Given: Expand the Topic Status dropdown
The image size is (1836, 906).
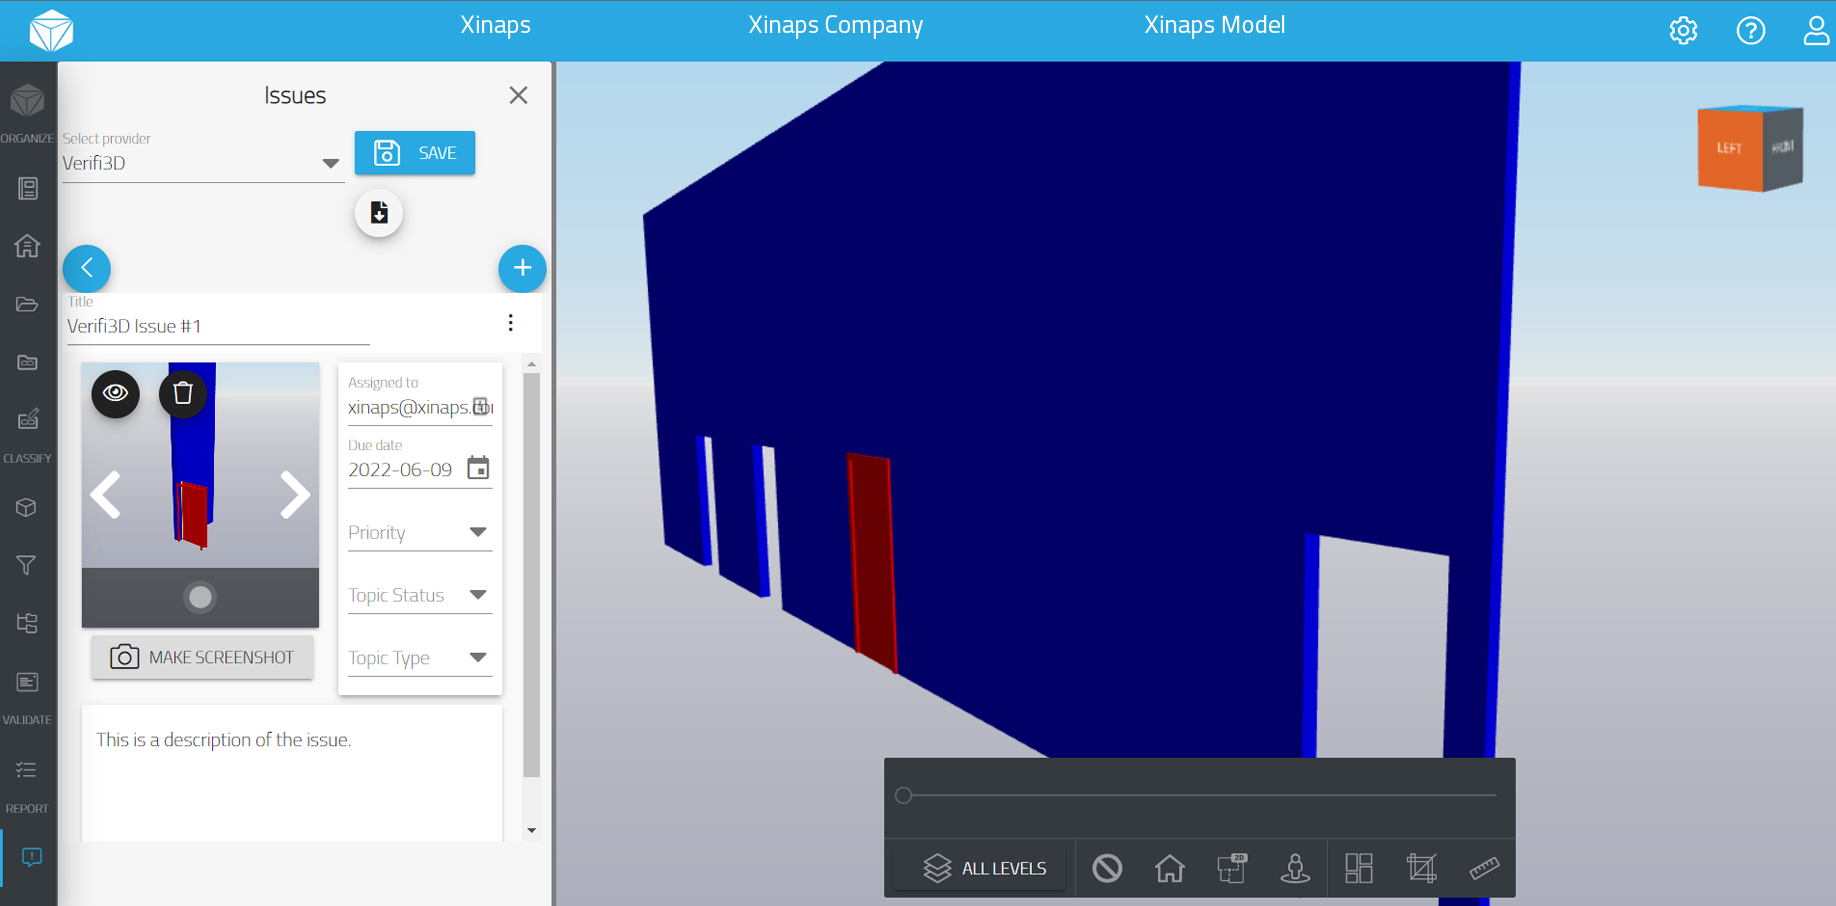Looking at the screenshot, I should (x=419, y=595).
